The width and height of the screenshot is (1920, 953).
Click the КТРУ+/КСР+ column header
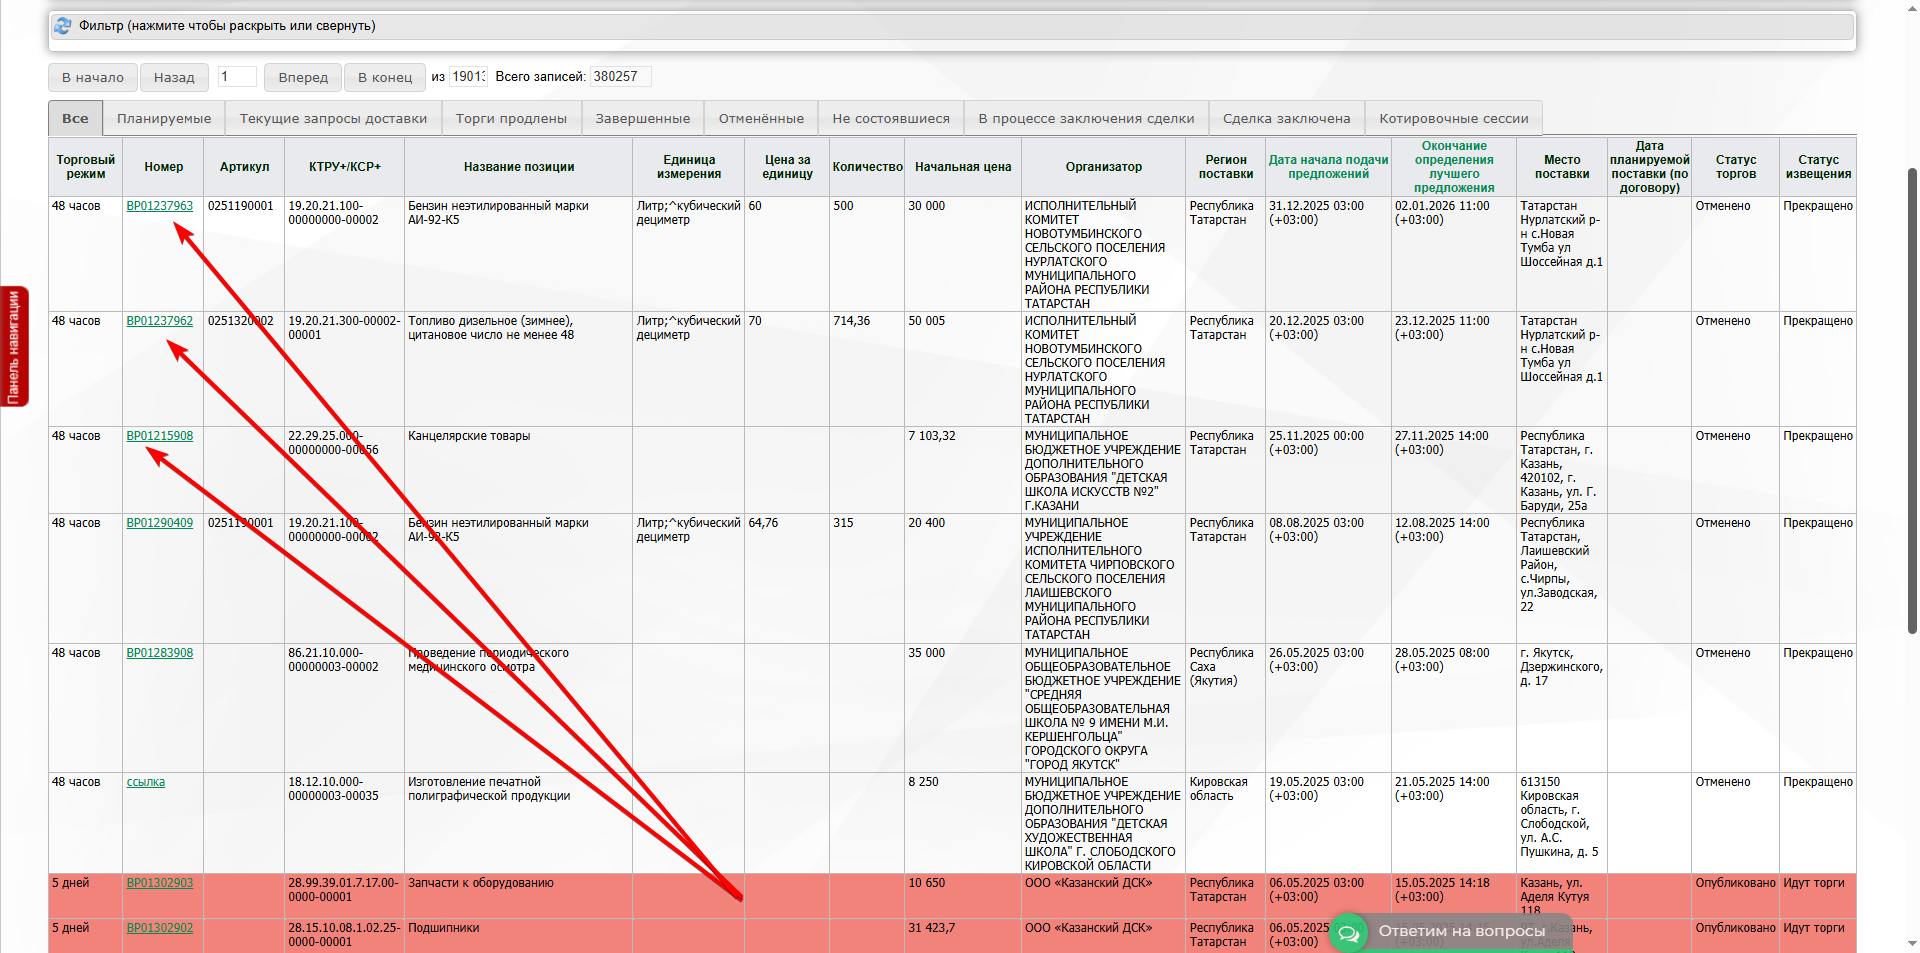345,167
